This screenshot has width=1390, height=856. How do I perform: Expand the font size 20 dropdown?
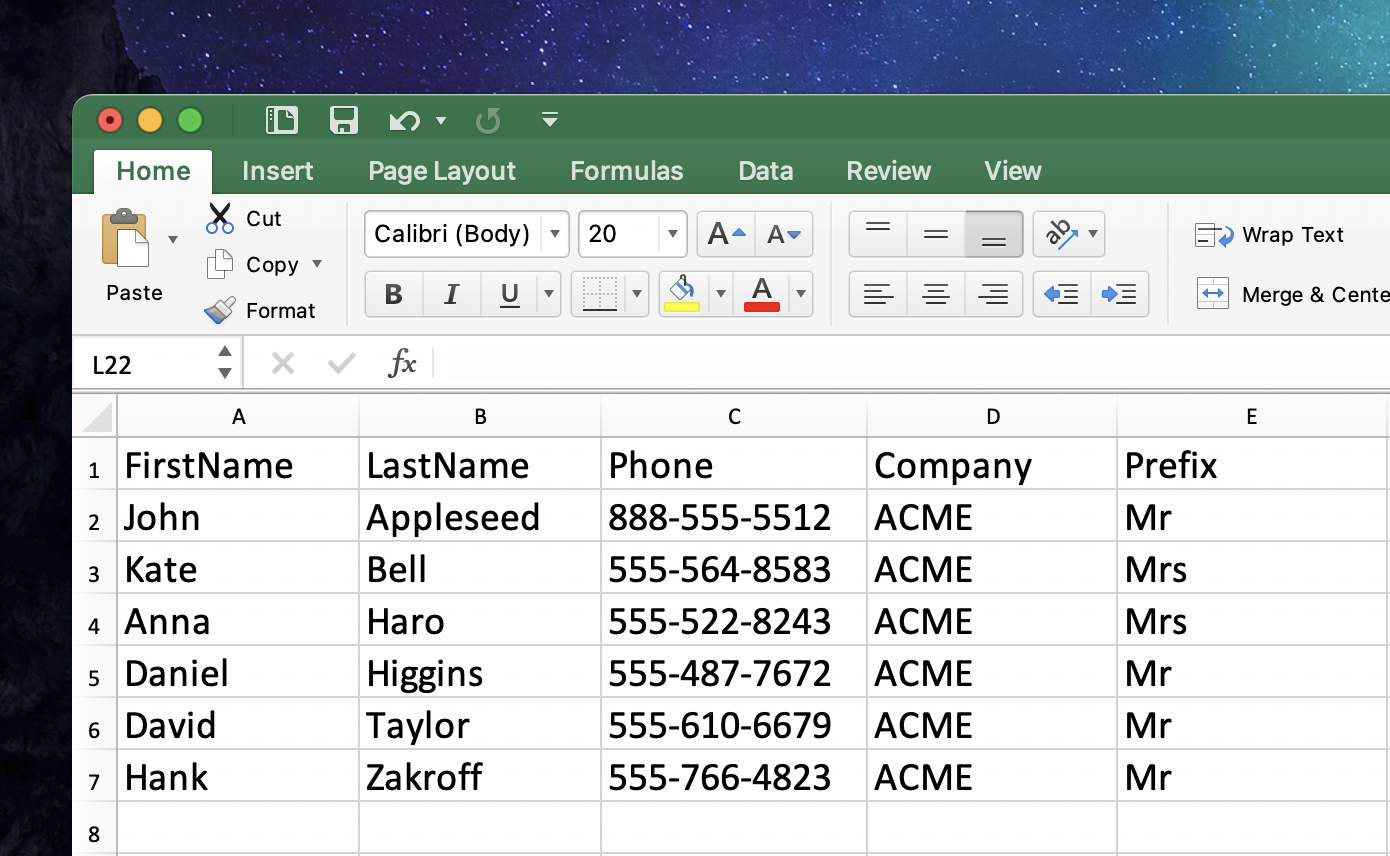[x=673, y=234]
